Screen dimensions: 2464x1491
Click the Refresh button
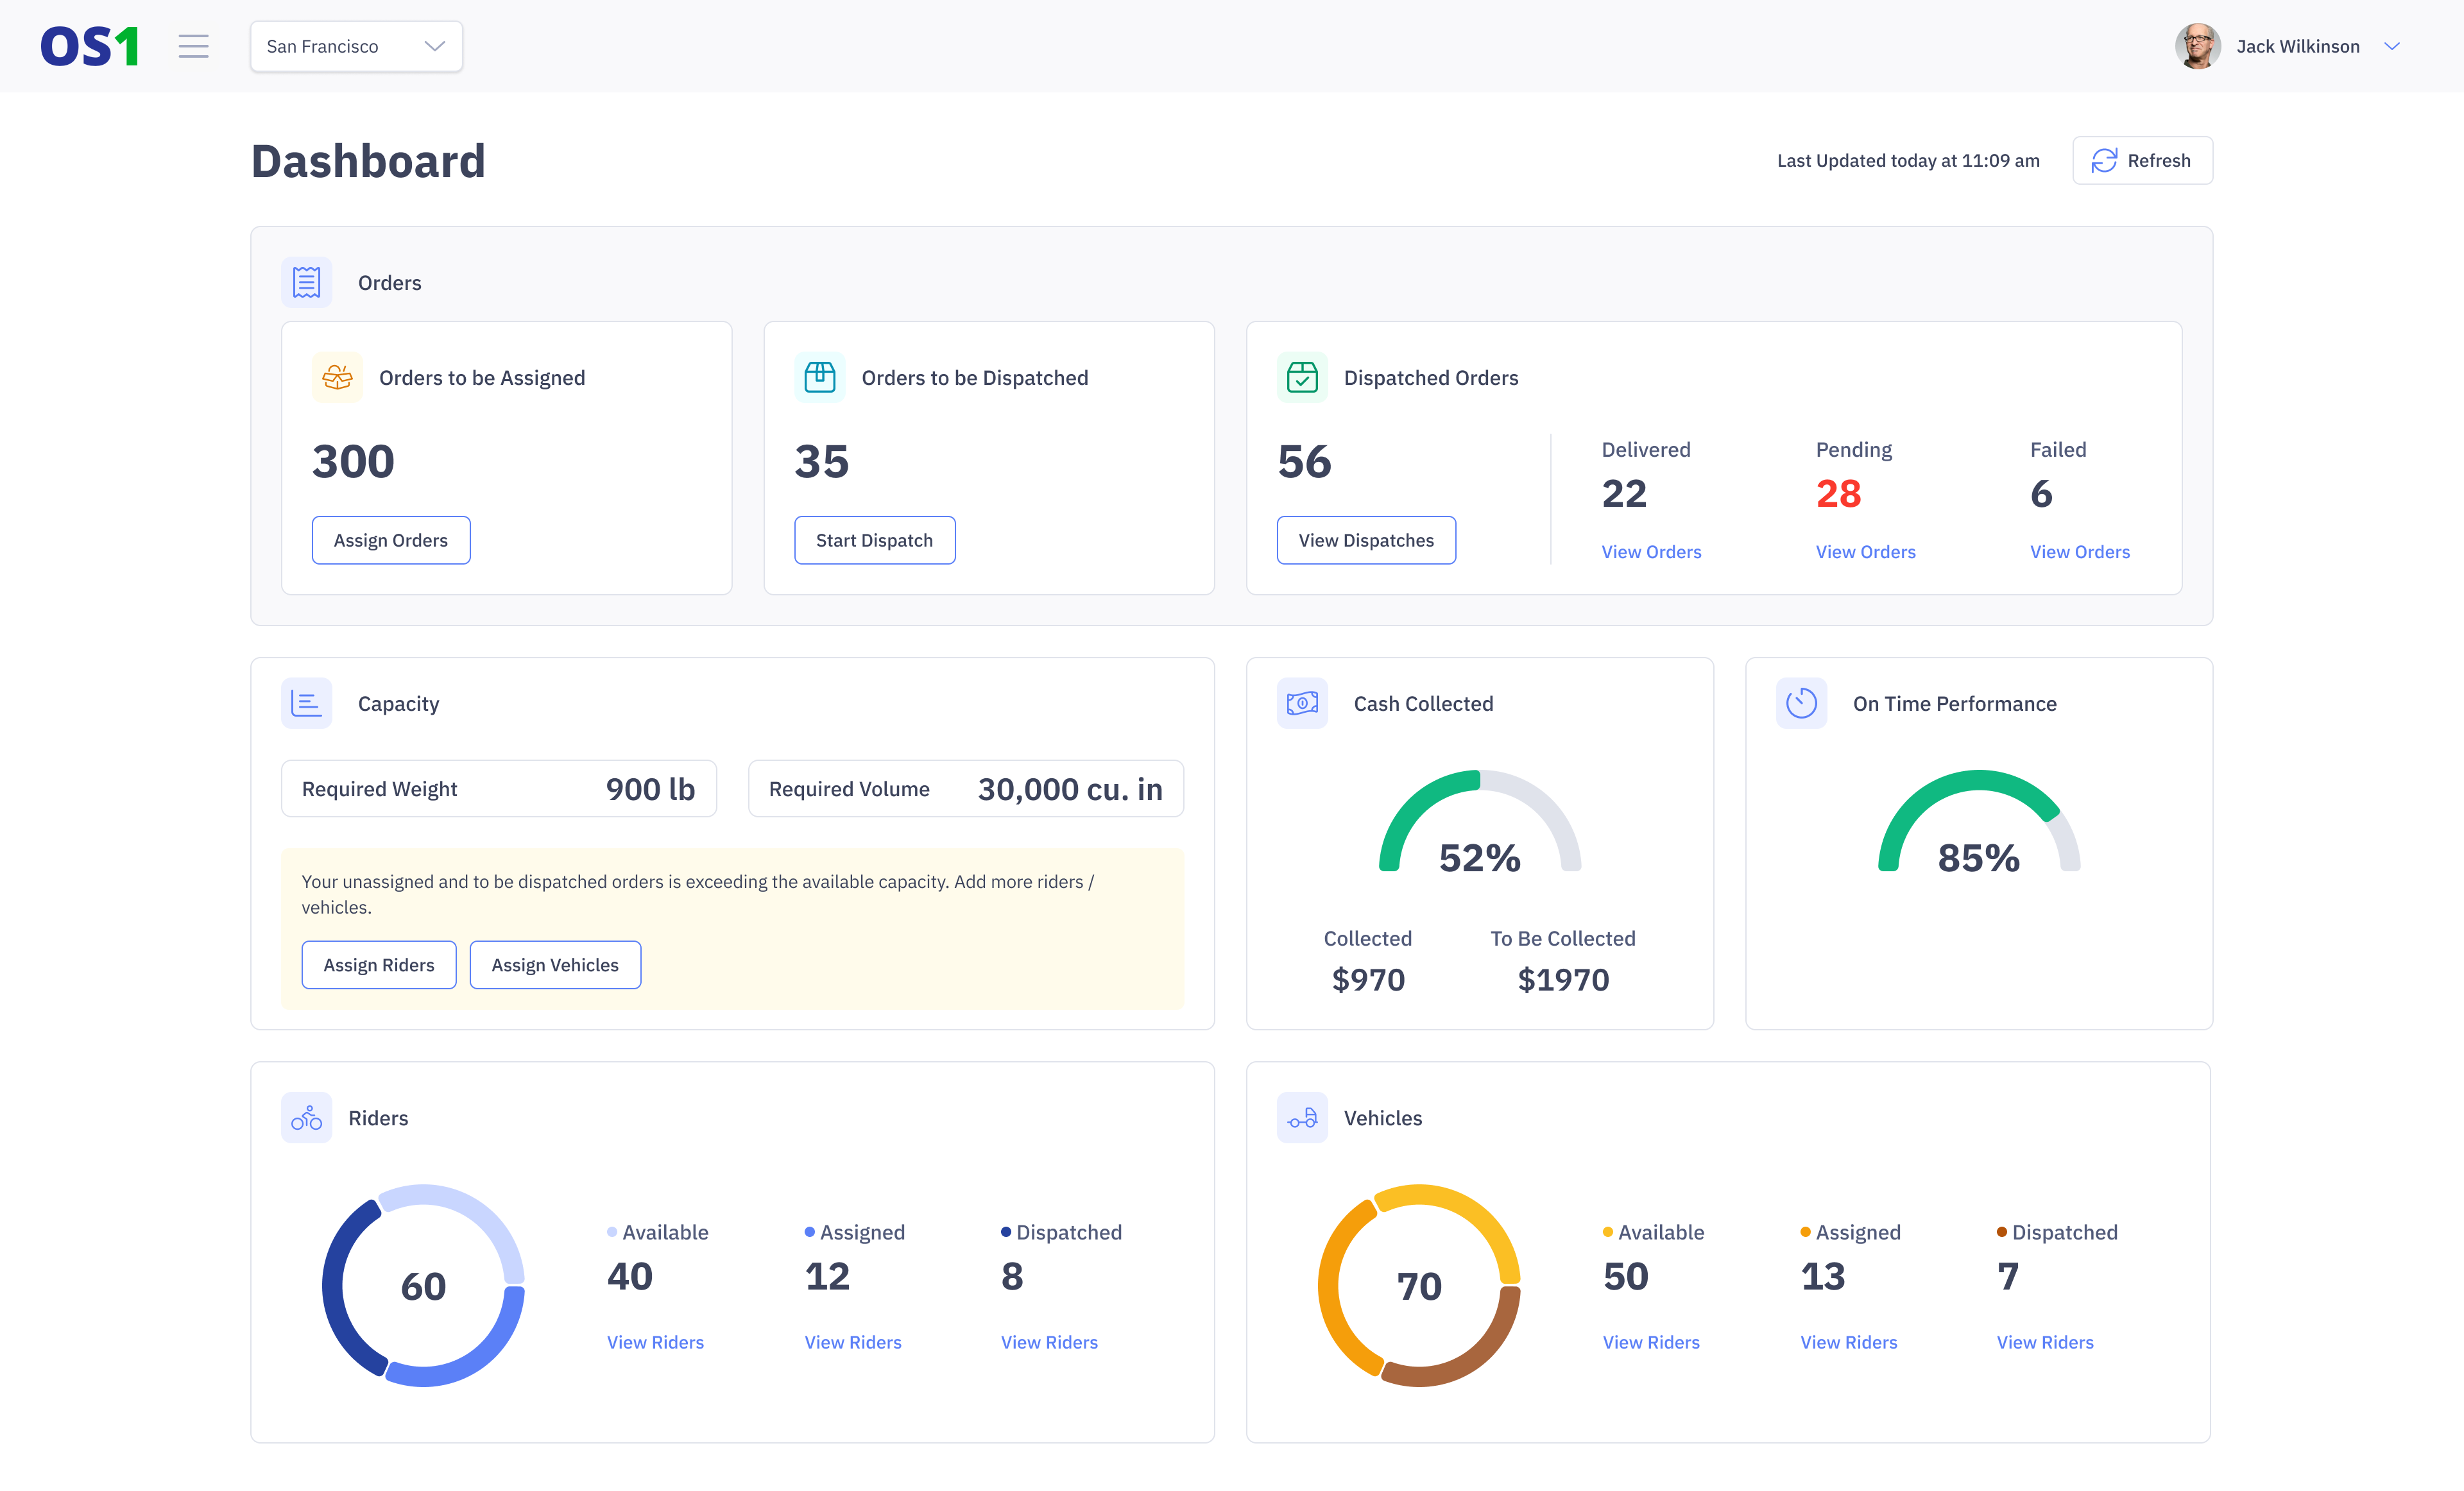(2142, 160)
